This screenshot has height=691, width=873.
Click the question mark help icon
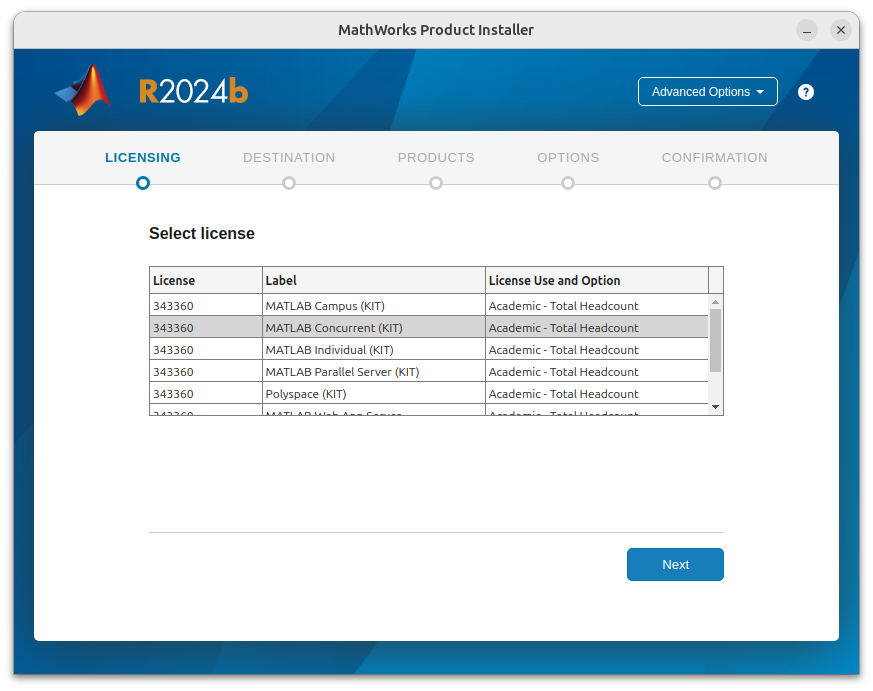pos(806,91)
